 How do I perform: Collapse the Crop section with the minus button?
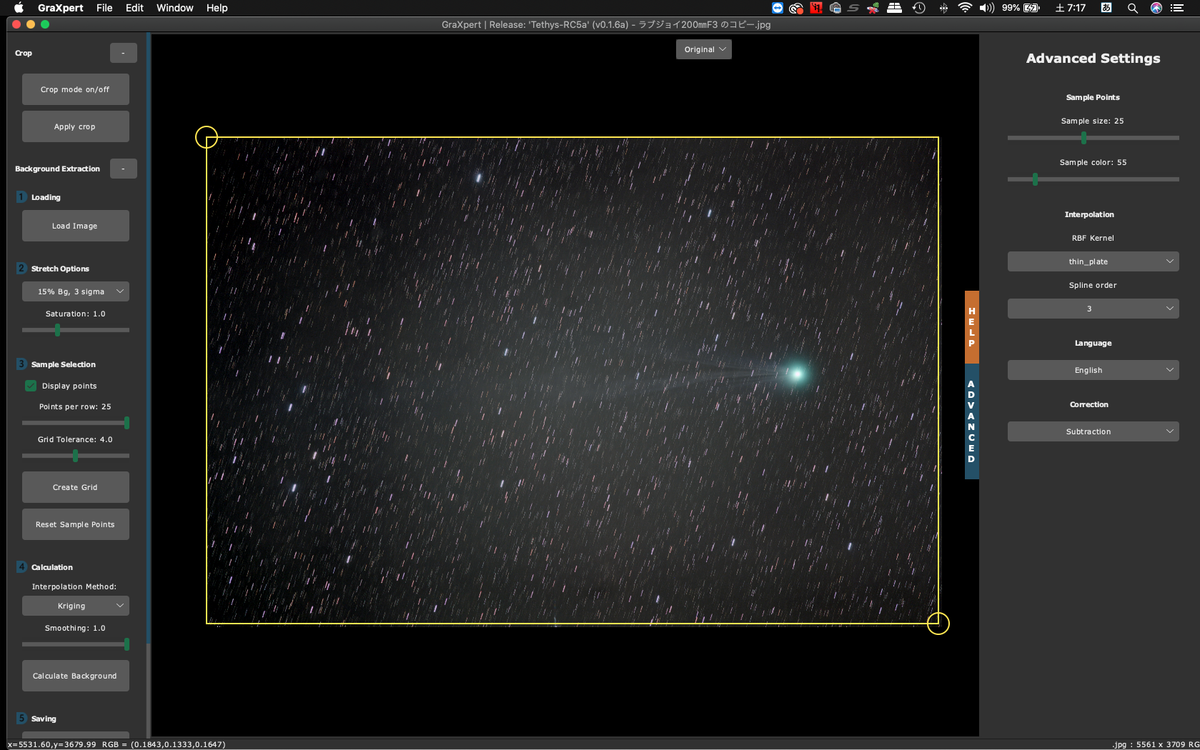coord(123,53)
